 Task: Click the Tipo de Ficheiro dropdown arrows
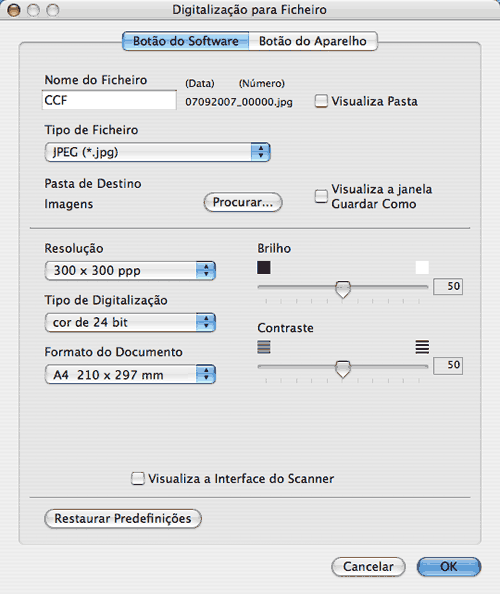pos(261,152)
